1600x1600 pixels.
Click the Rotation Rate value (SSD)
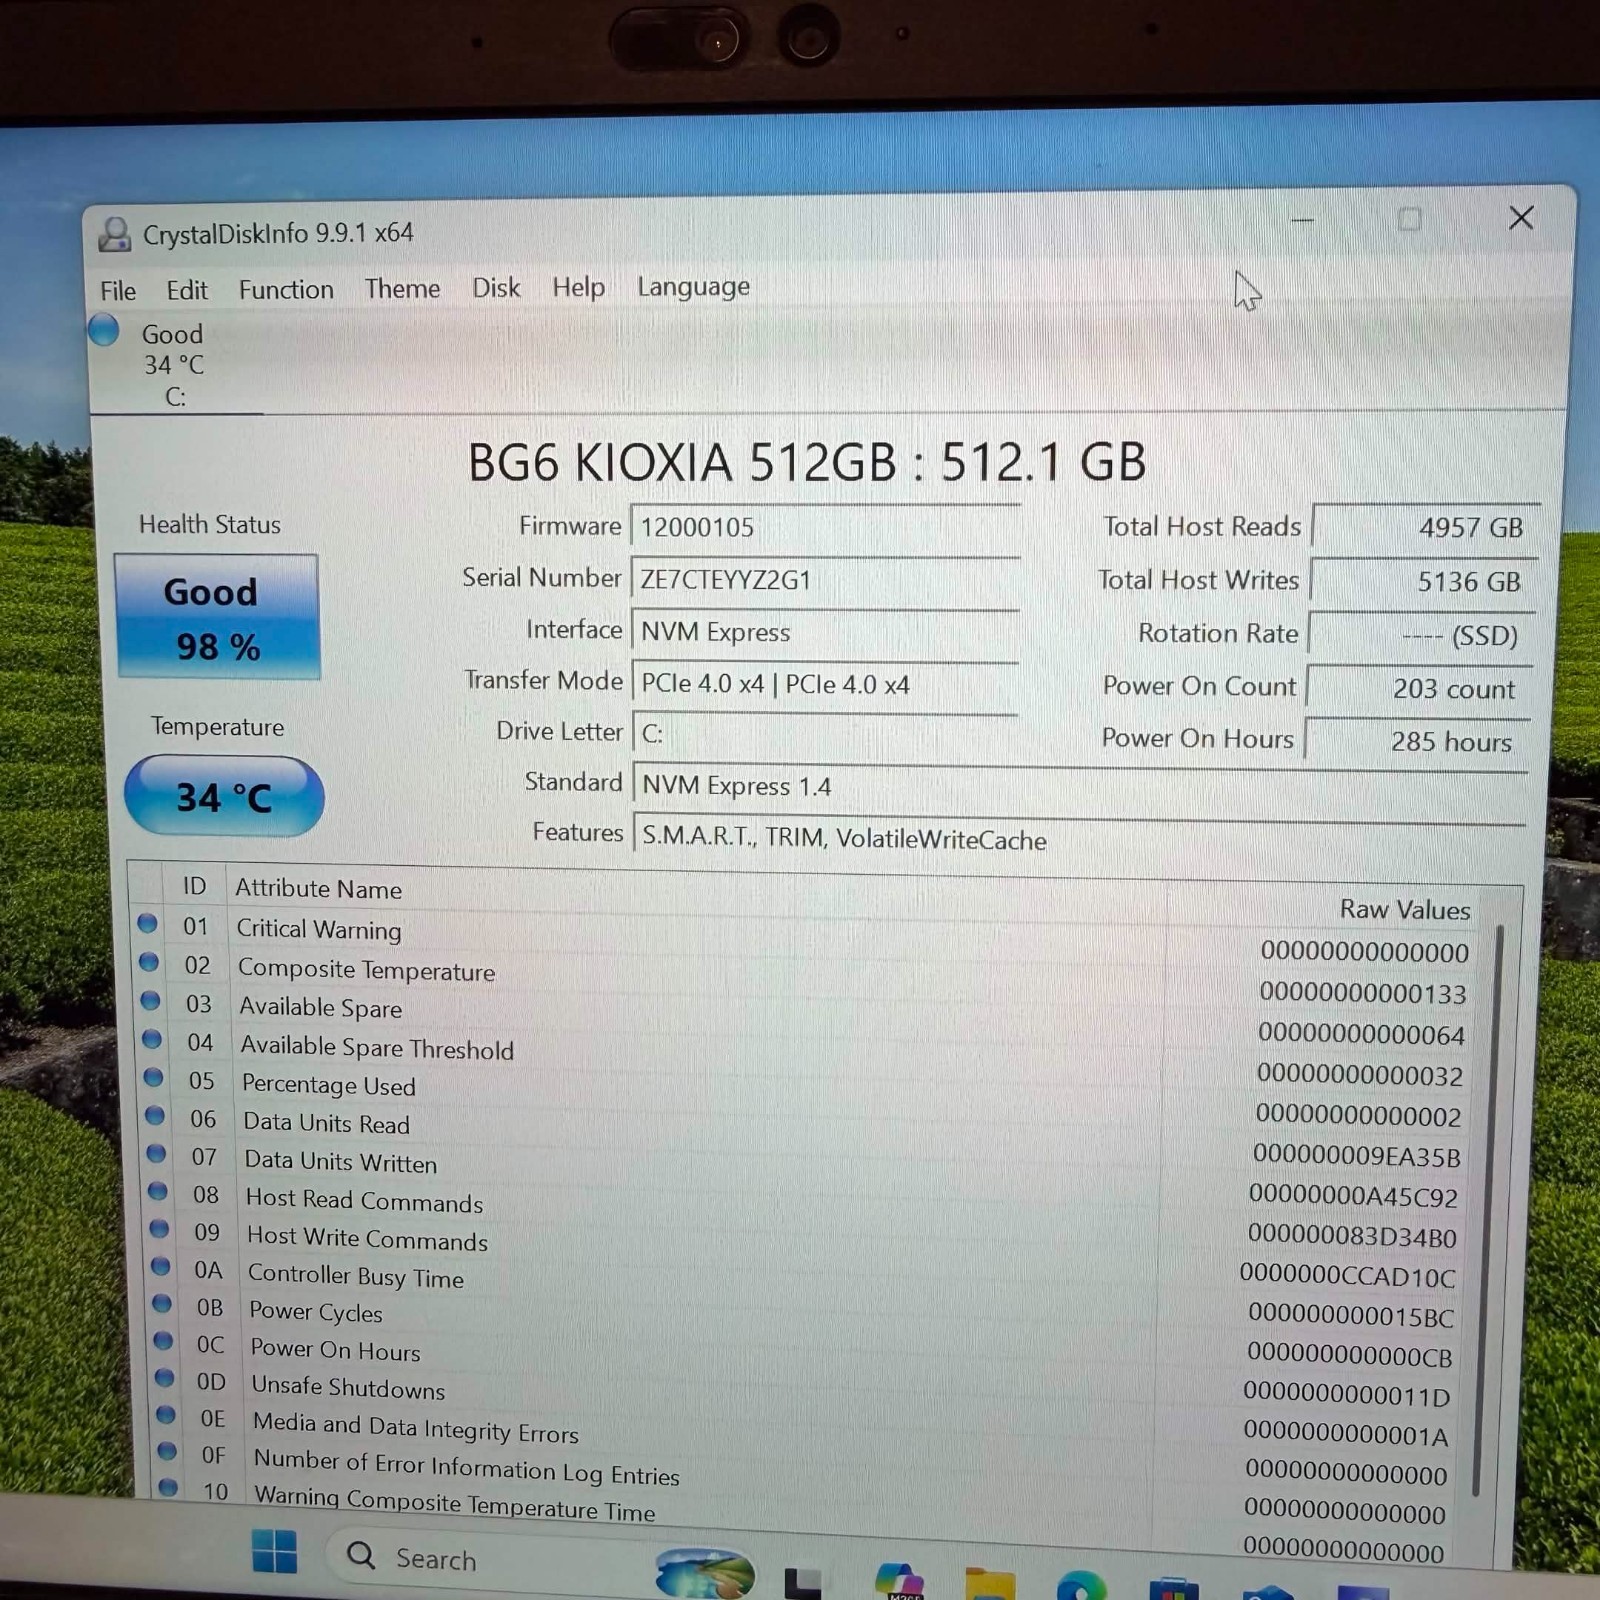click(1420, 635)
